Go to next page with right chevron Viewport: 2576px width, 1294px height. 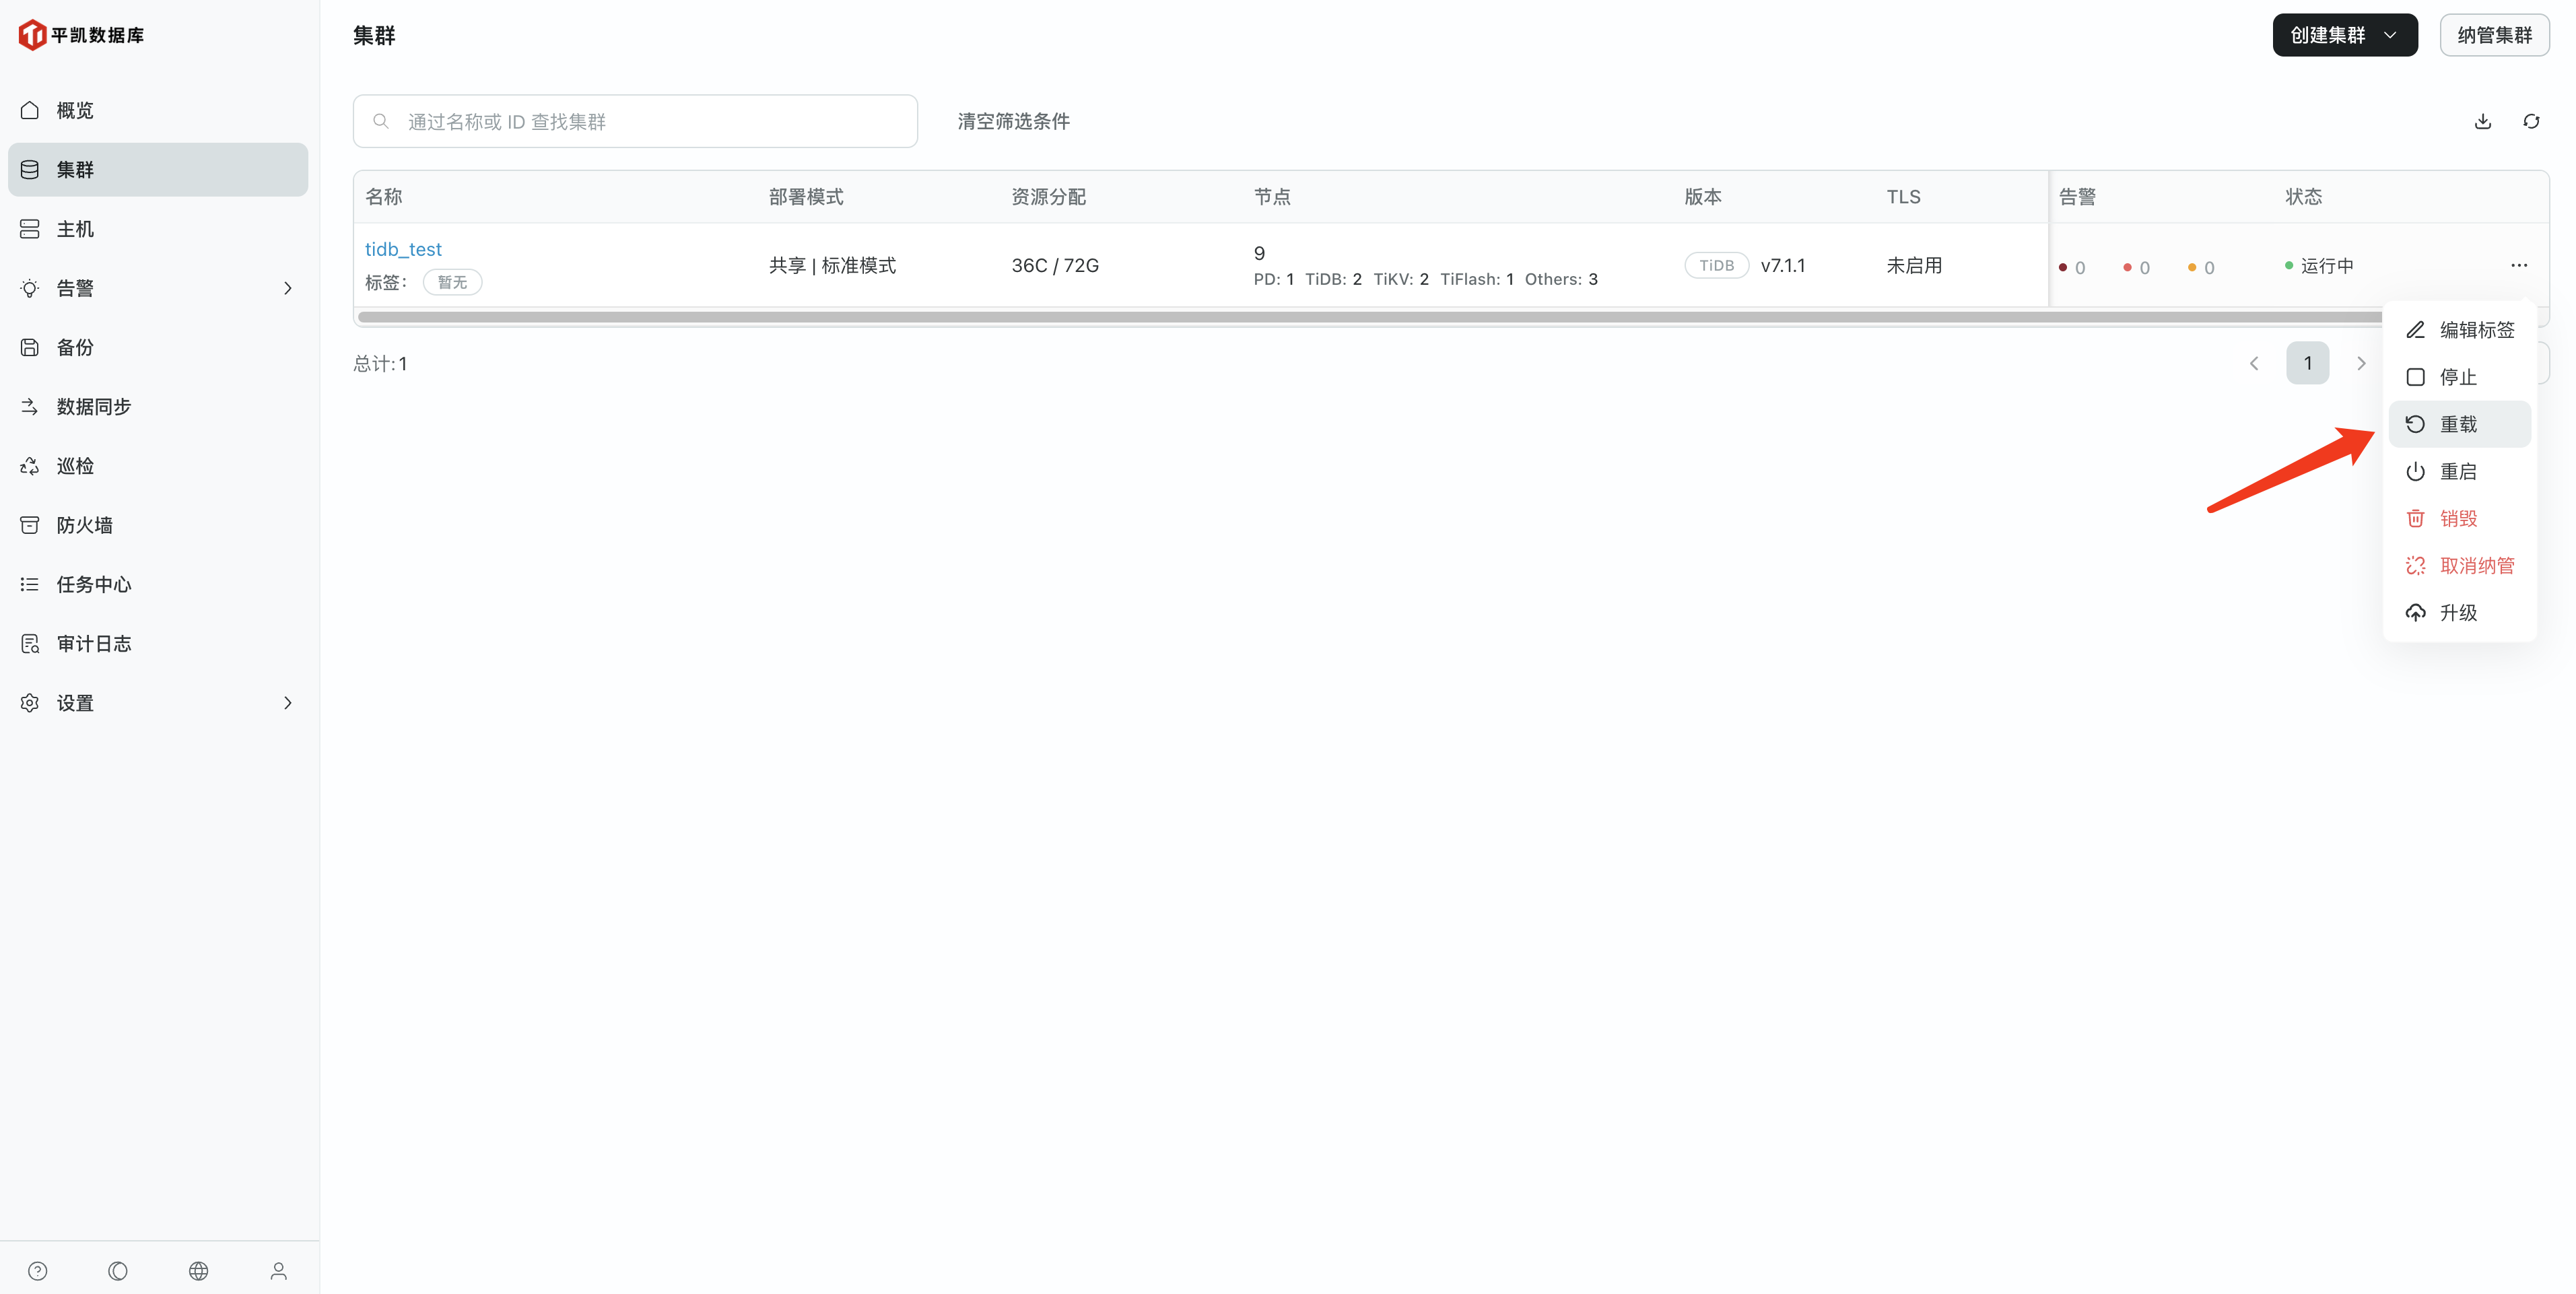point(2361,363)
